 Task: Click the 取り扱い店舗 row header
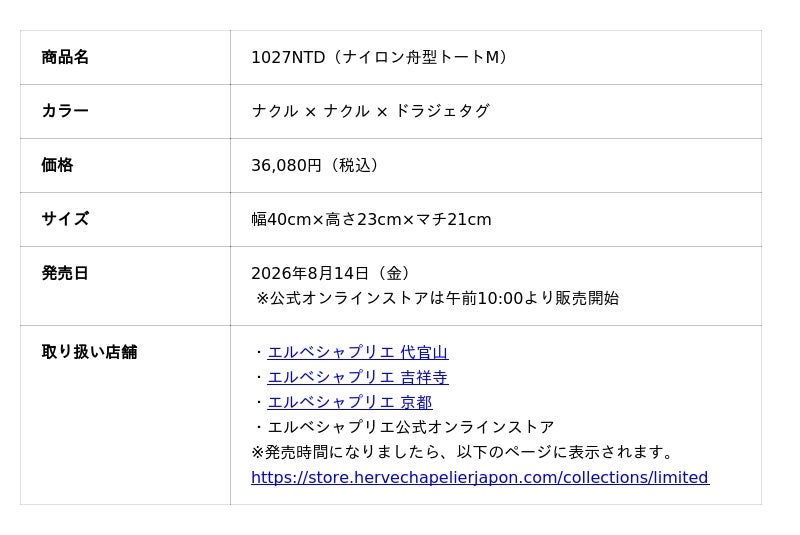coord(89,352)
